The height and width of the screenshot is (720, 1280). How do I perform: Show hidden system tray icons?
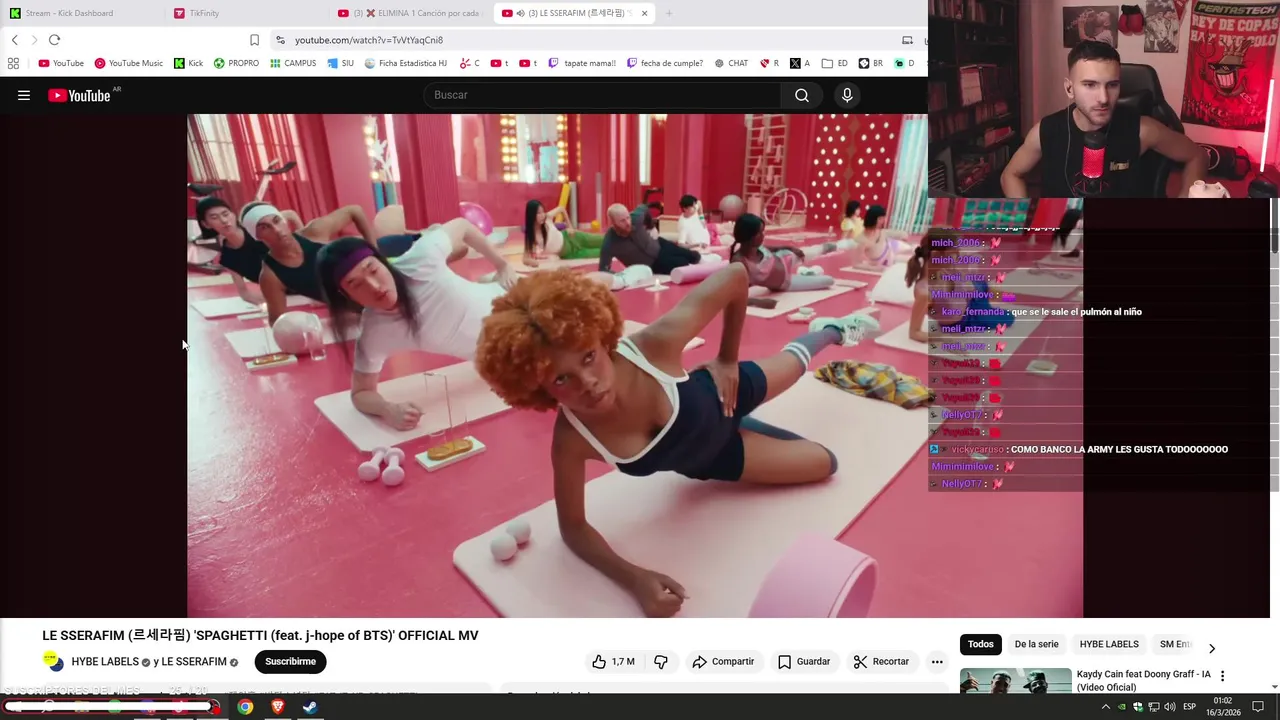[1105, 707]
